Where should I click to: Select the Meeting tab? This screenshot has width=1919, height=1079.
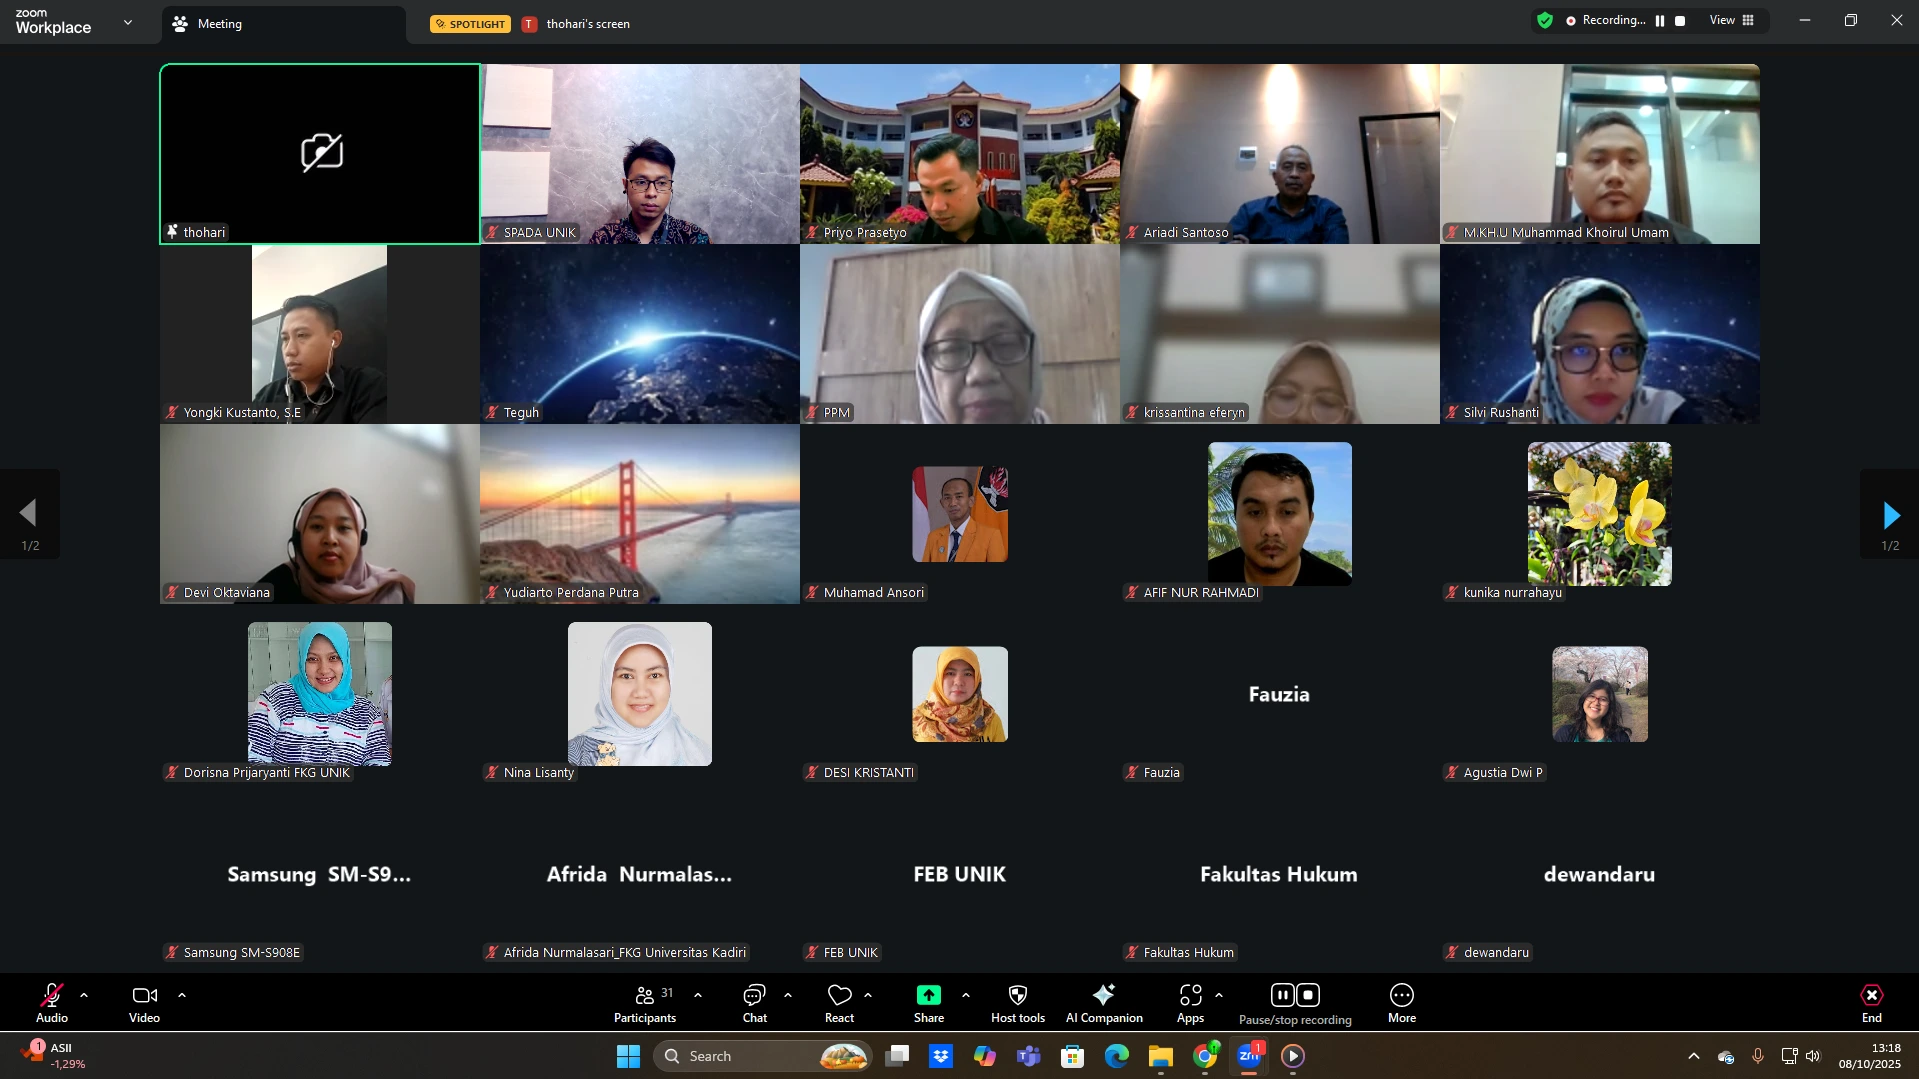[x=220, y=24]
